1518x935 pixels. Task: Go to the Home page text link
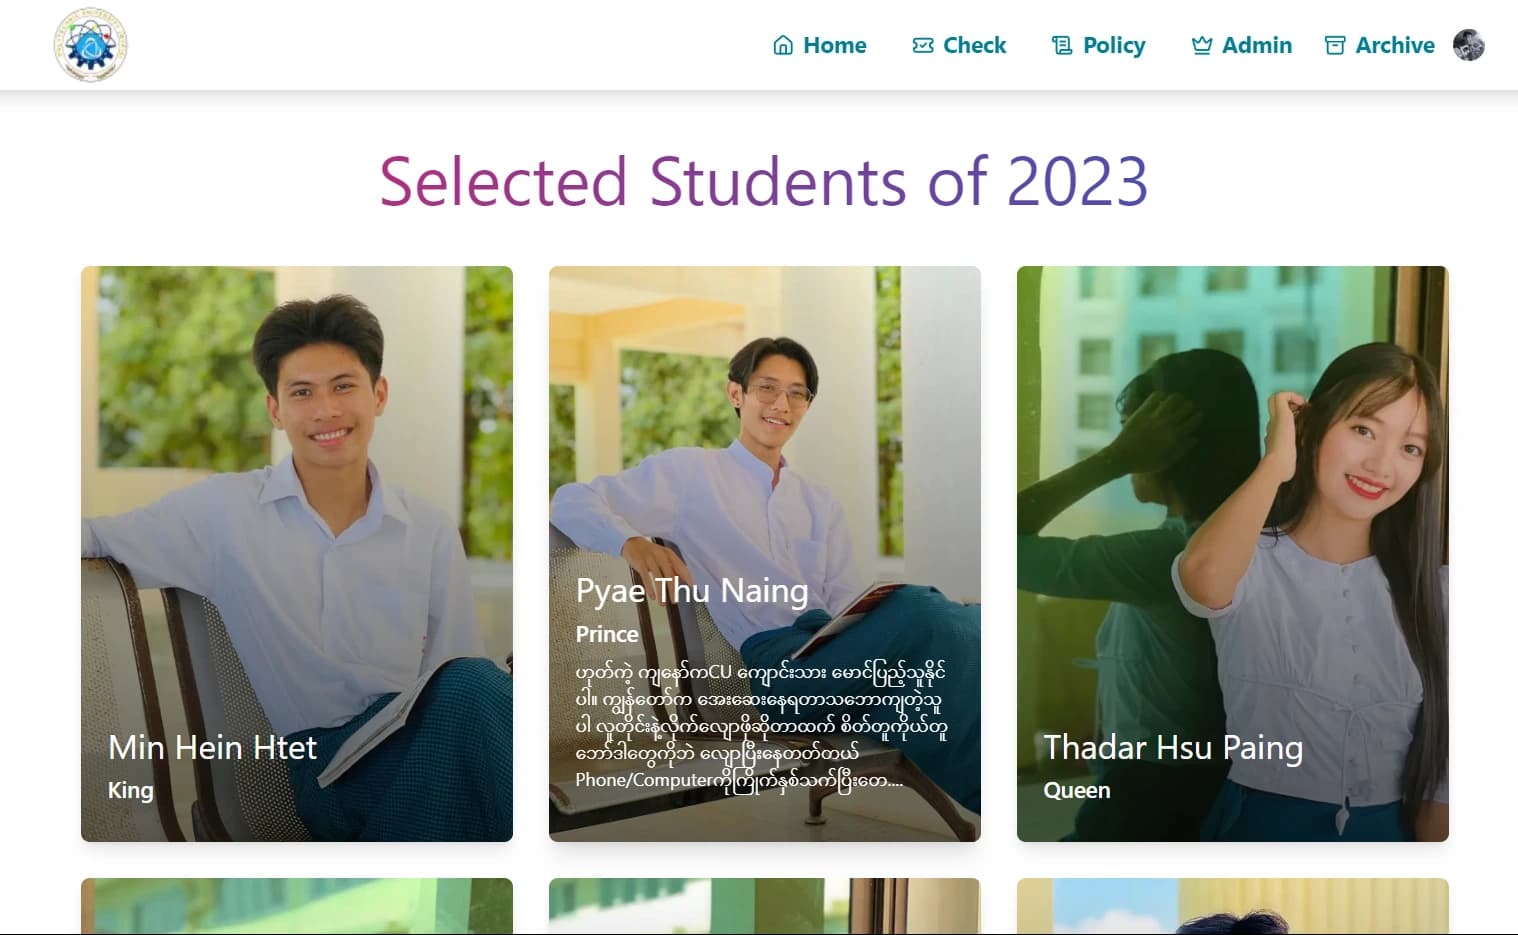[834, 45]
